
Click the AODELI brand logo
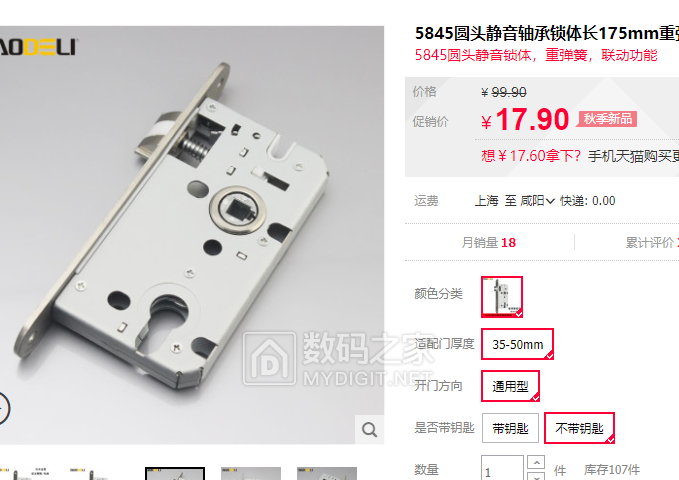(38, 47)
